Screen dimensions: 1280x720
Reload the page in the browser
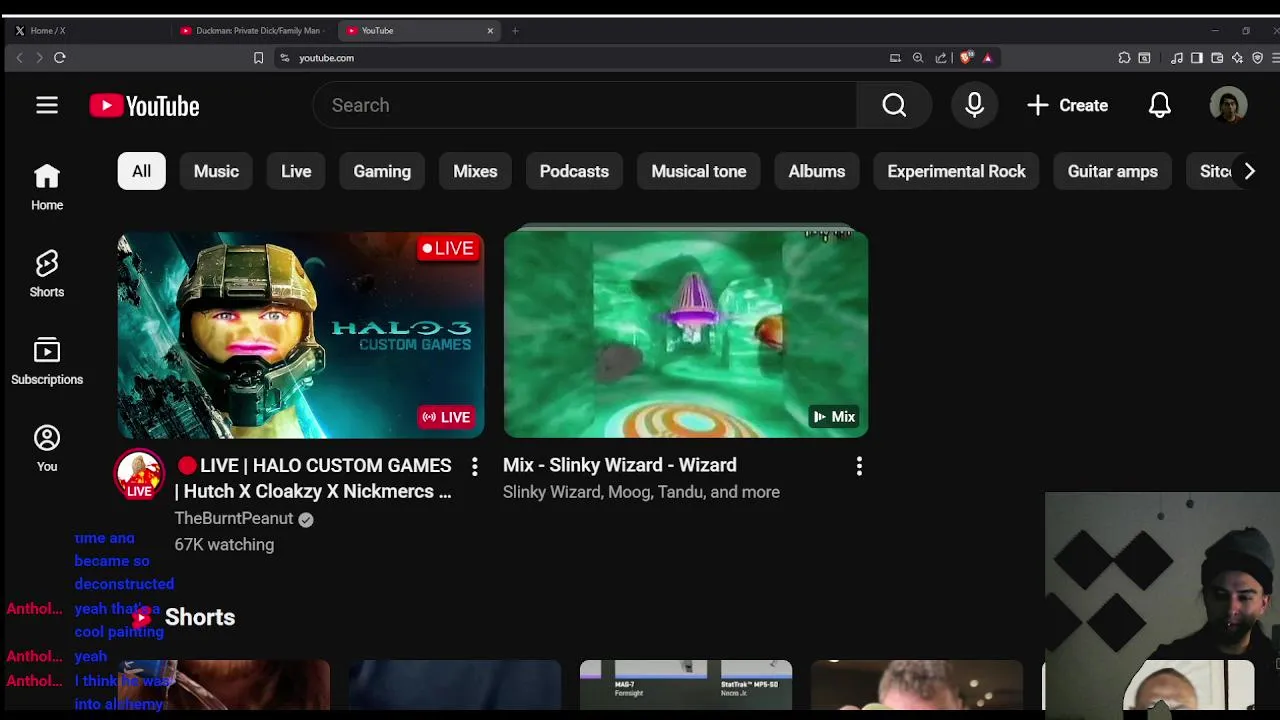60,58
